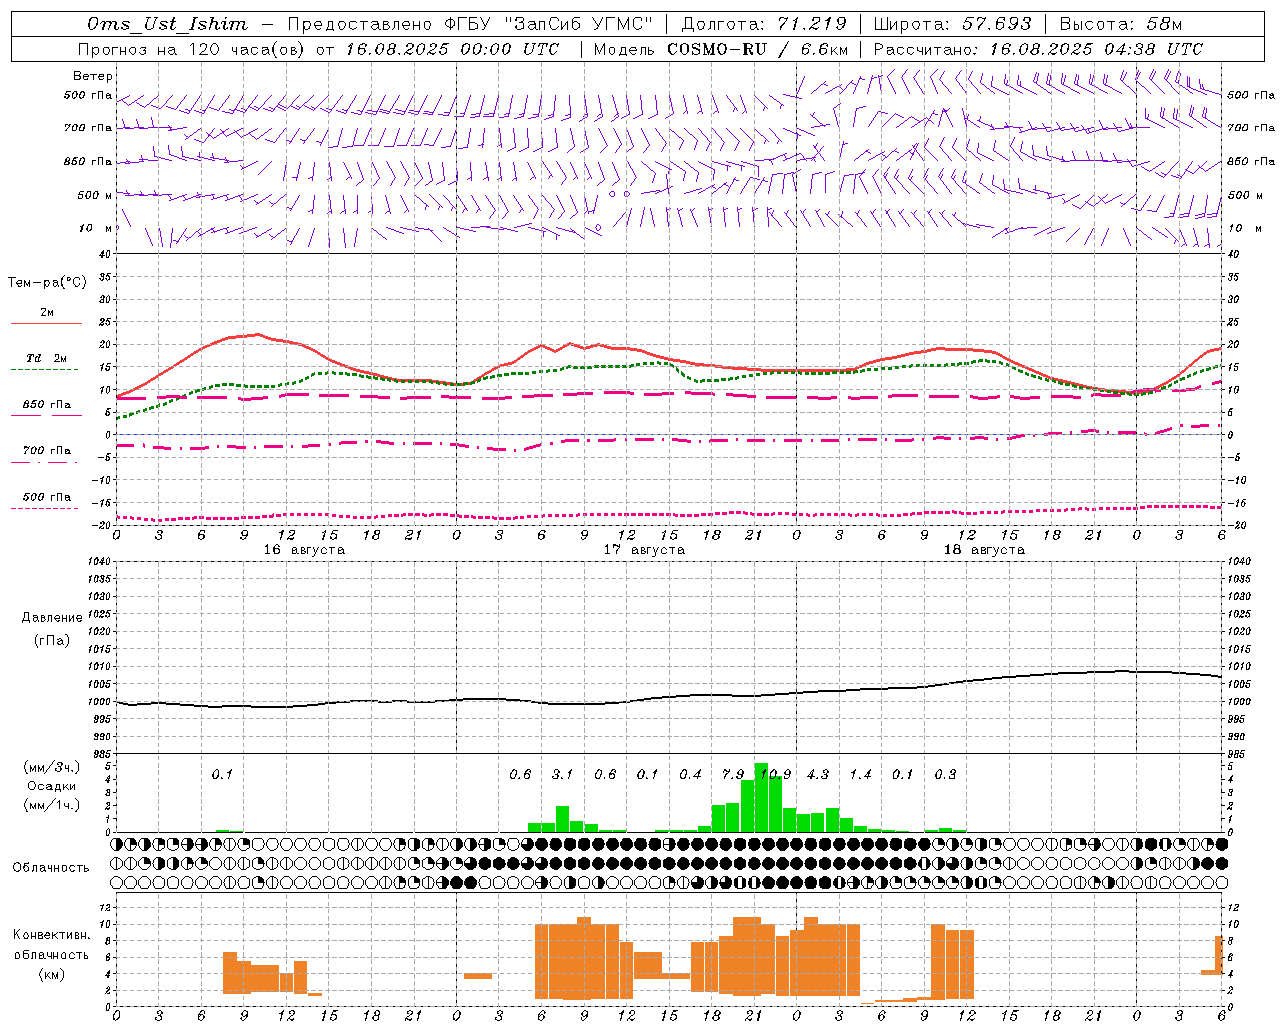This screenshot has width=1280, height=1024.
Task: Click the station name Oms_Ust_Ishim
Action: [167, 24]
